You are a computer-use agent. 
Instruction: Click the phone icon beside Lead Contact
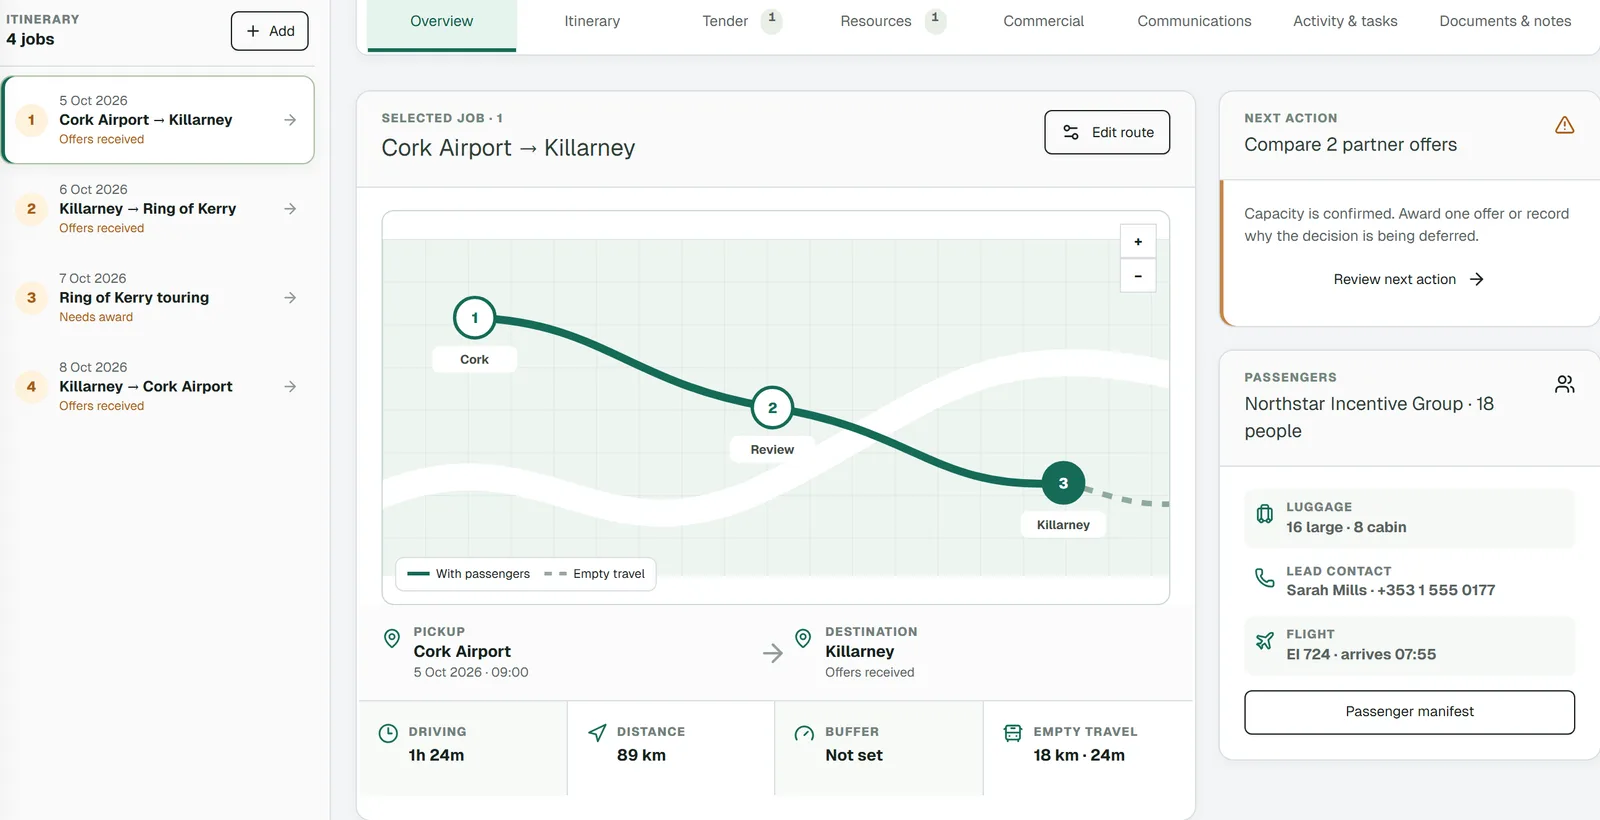point(1265,577)
